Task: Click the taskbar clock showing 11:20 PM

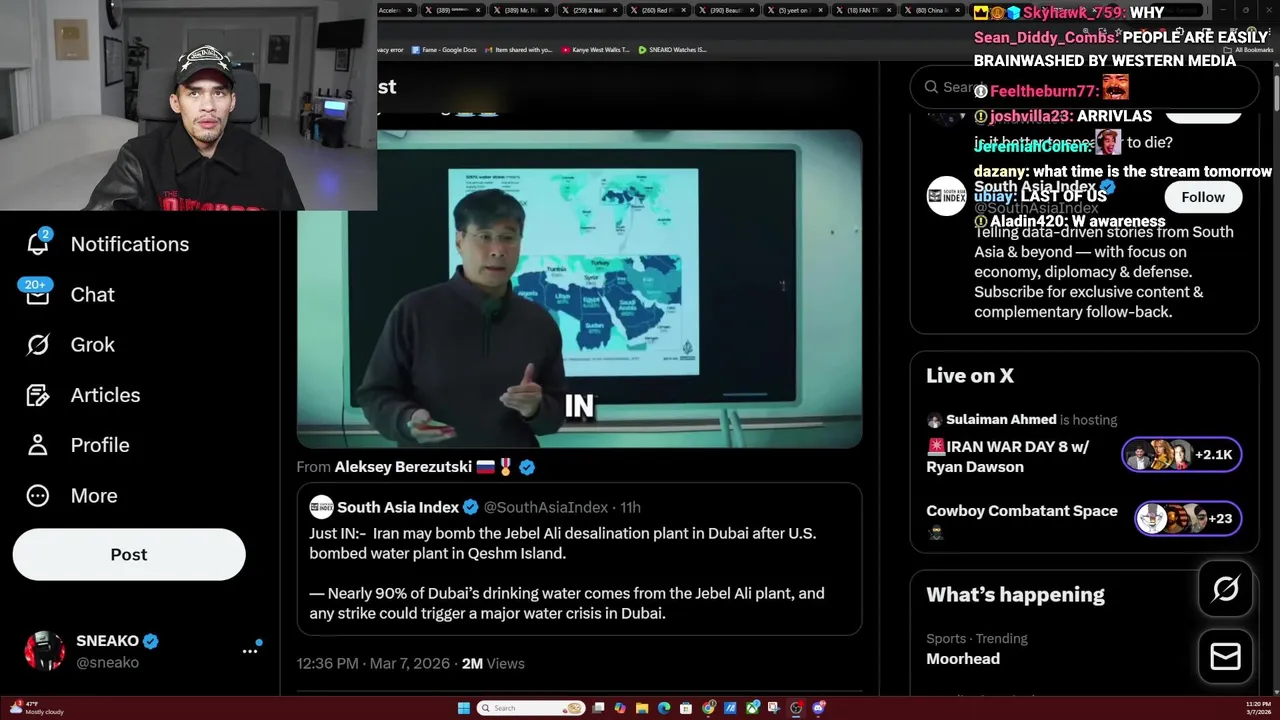Action: (x=1258, y=708)
